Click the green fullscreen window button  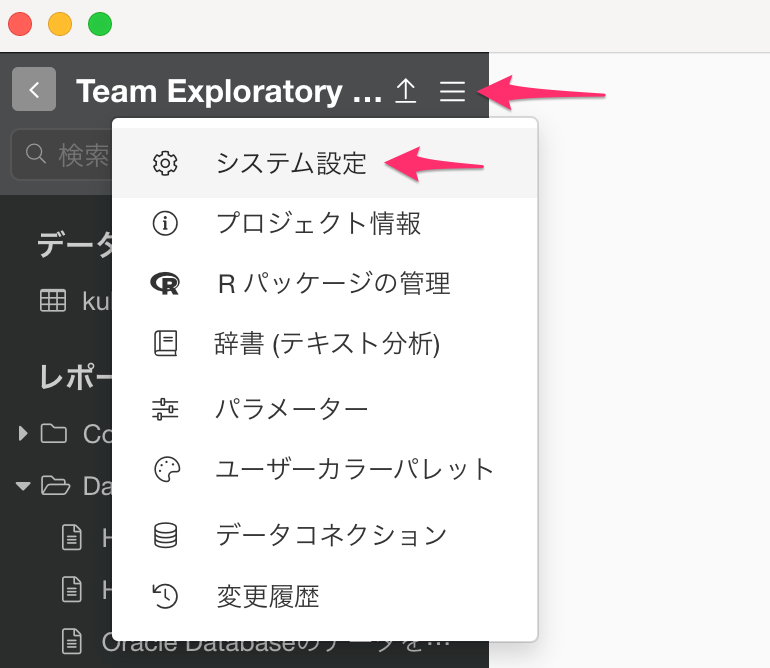pos(100,24)
